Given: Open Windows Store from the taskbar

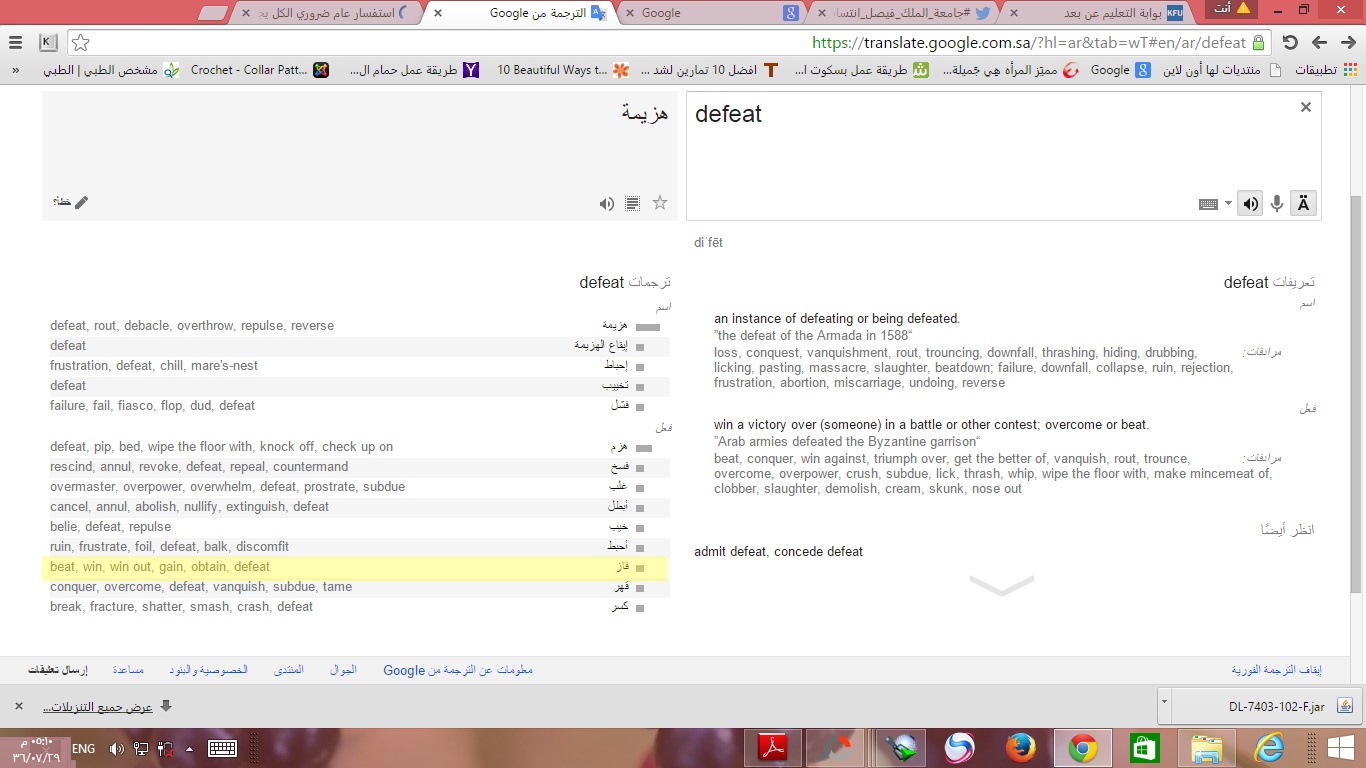Looking at the screenshot, I should [x=1145, y=748].
